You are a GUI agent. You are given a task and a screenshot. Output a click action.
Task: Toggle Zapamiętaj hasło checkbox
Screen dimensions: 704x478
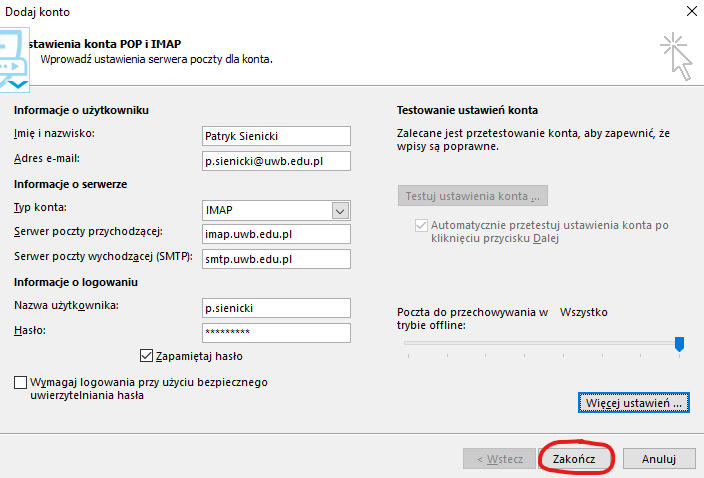tap(146, 355)
